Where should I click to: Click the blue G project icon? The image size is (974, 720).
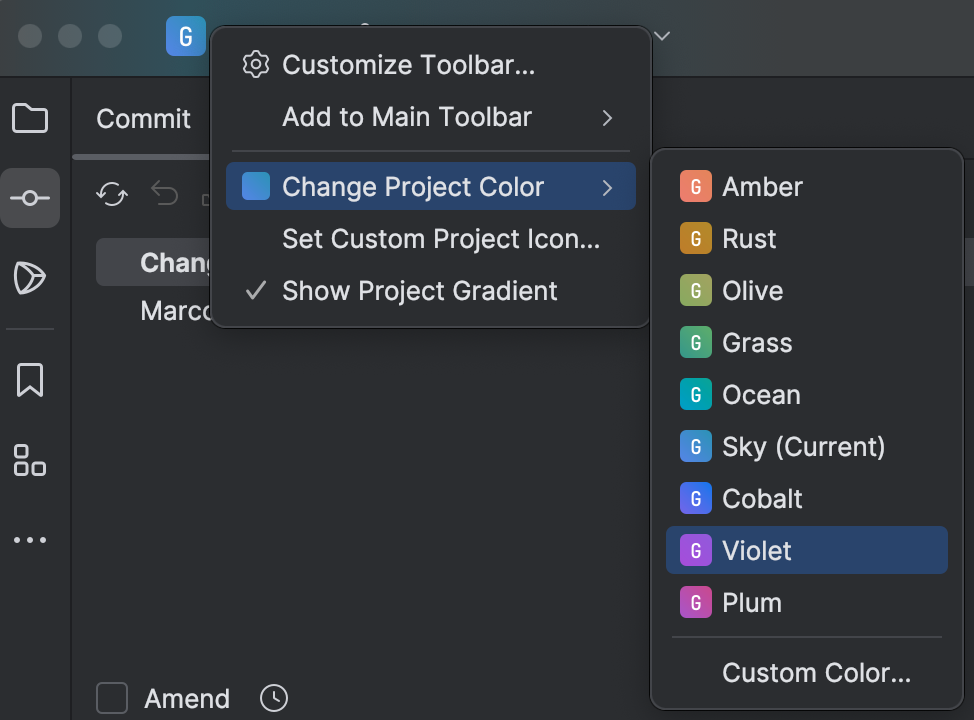[x=186, y=36]
